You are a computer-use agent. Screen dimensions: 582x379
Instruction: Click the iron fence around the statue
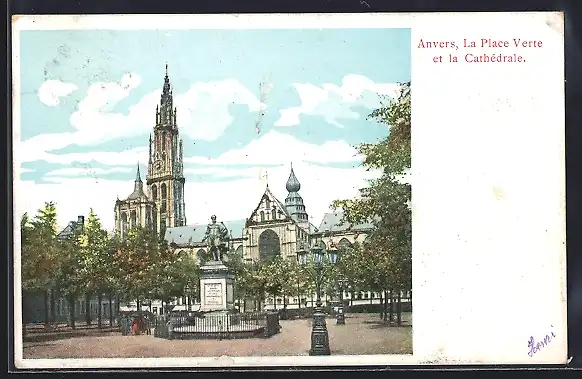217,325
